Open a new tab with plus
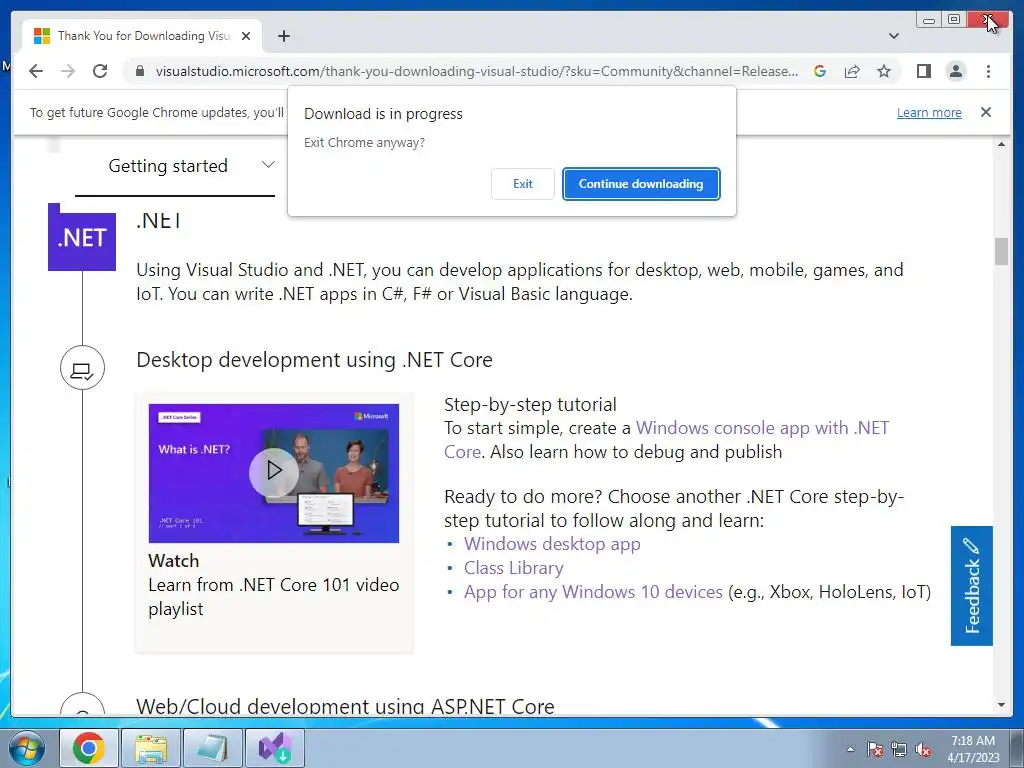The width and height of the screenshot is (1024, 768). tap(283, 36)
